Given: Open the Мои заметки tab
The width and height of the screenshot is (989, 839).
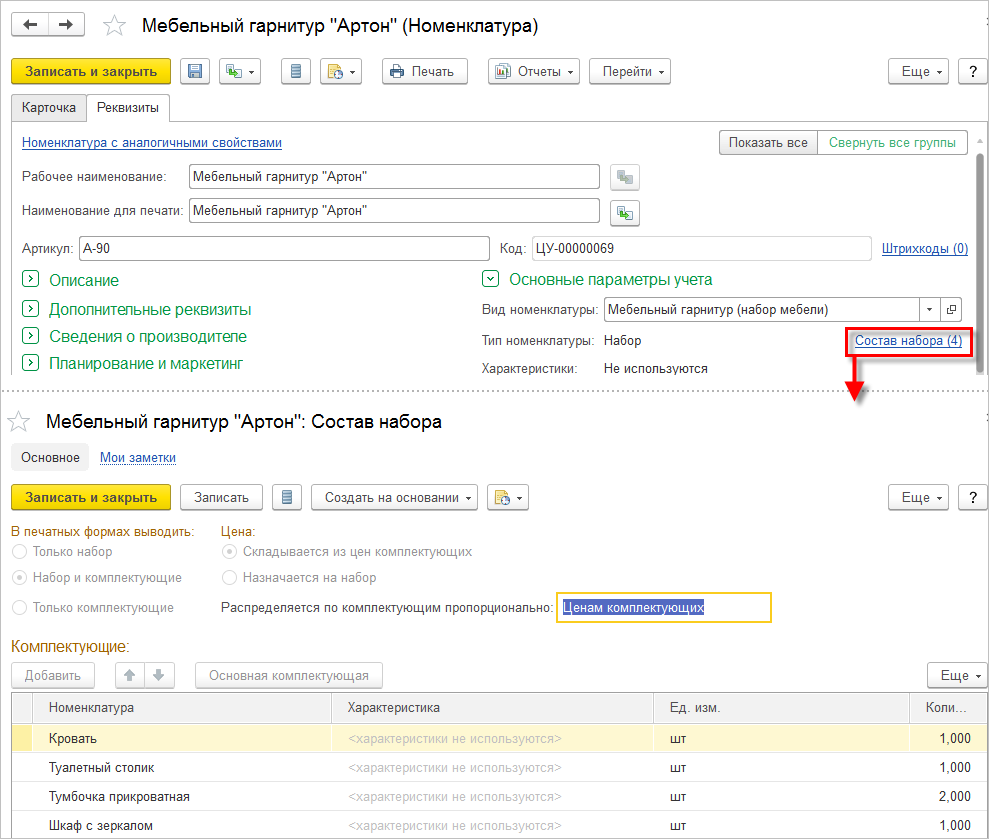Looking at the screenshot, I should coord(138,457).
